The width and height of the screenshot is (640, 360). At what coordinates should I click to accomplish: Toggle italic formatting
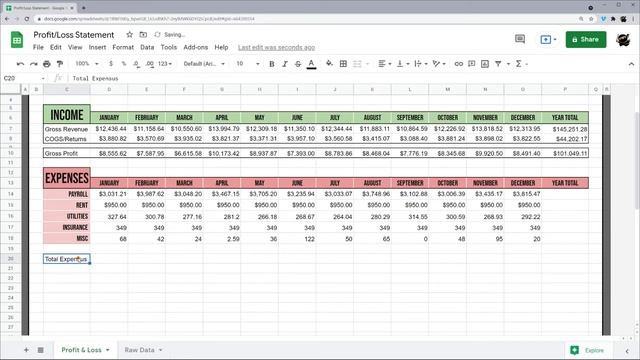click(285, 64)
